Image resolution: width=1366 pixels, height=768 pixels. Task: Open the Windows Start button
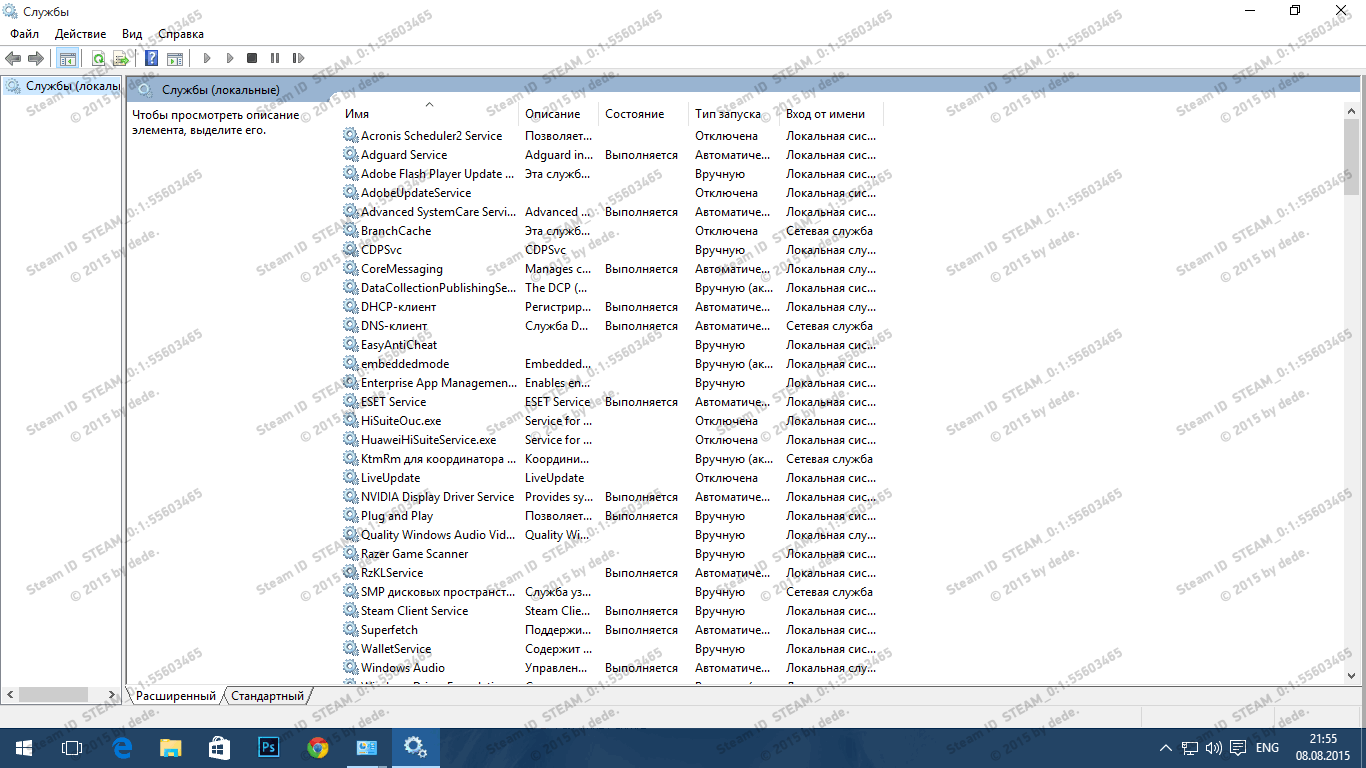[x=23, y=747]
